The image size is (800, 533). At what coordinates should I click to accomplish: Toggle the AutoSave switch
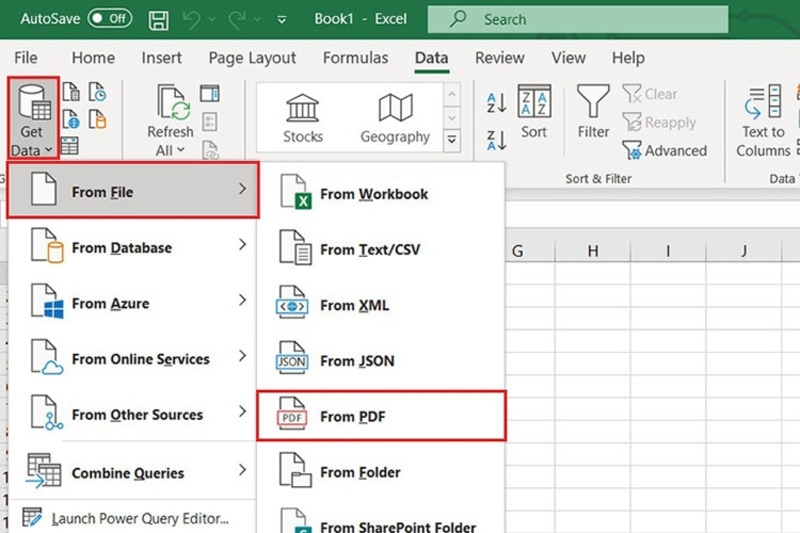tap(110, 19)
